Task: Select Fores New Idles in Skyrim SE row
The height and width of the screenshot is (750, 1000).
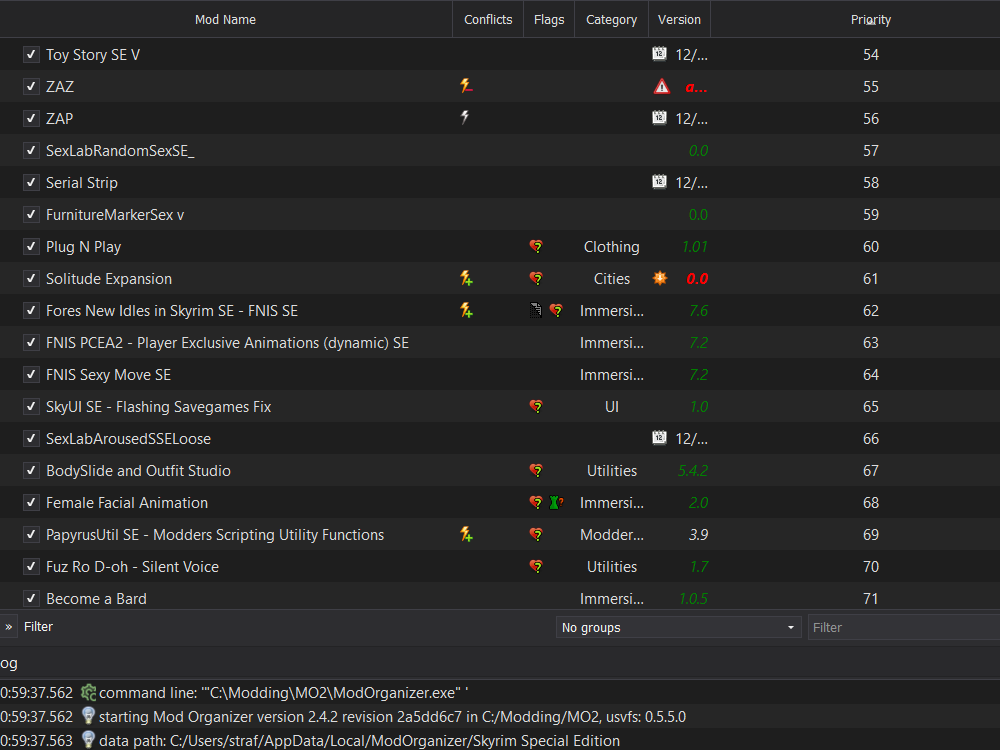Action: click(500, 311)
